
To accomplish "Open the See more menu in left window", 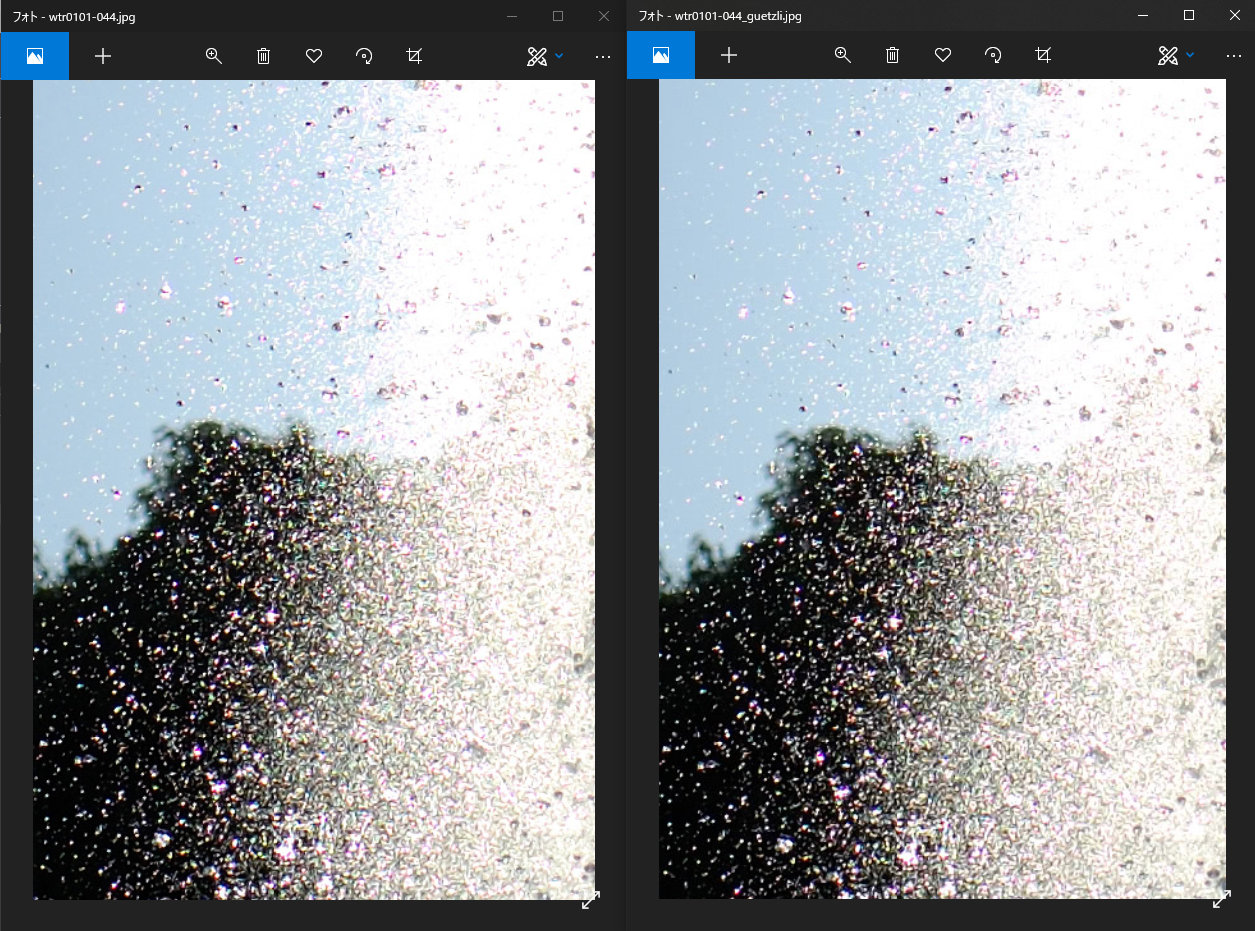I will pos(602,56).
